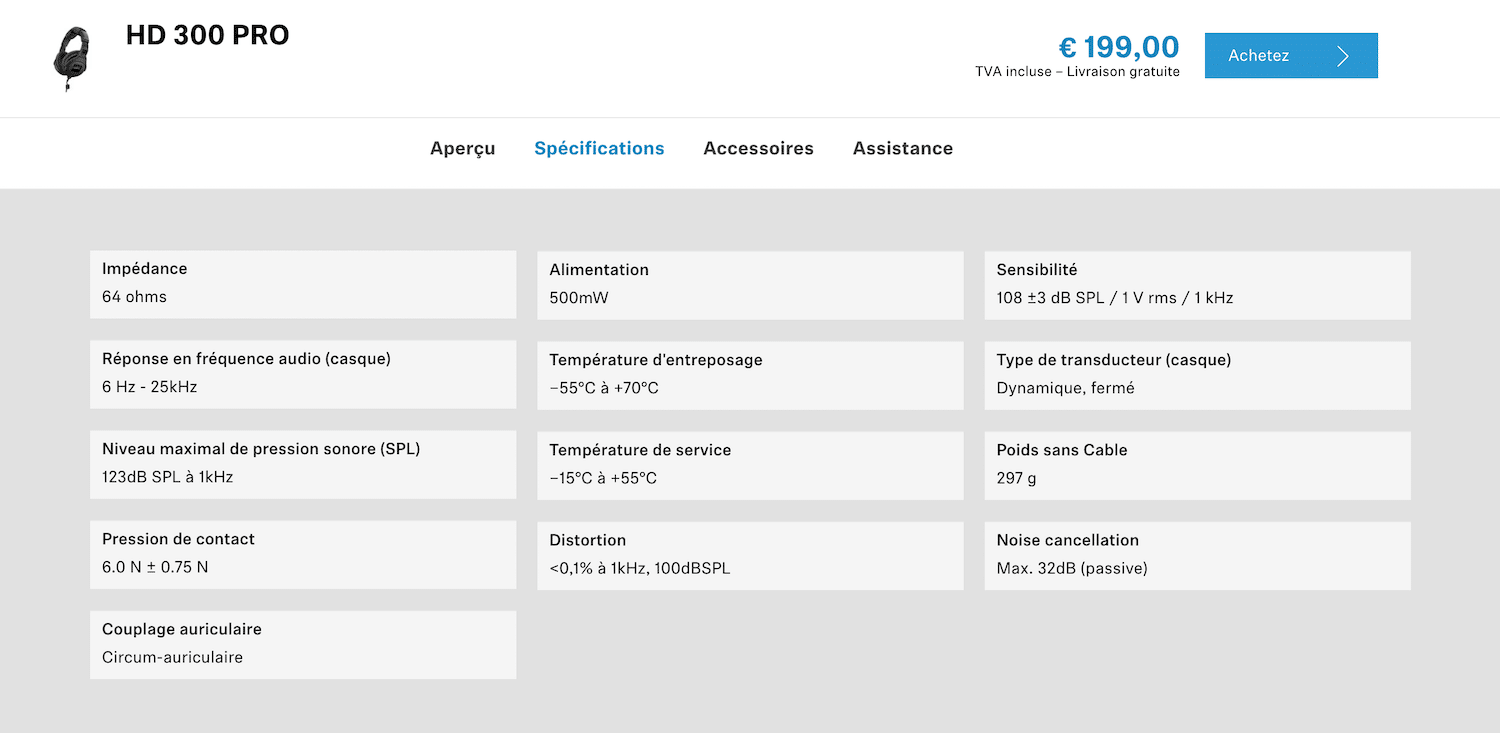The image size is (1500, 733).
Task: Click the Impédance label
Action: click(x=145, y=269)
